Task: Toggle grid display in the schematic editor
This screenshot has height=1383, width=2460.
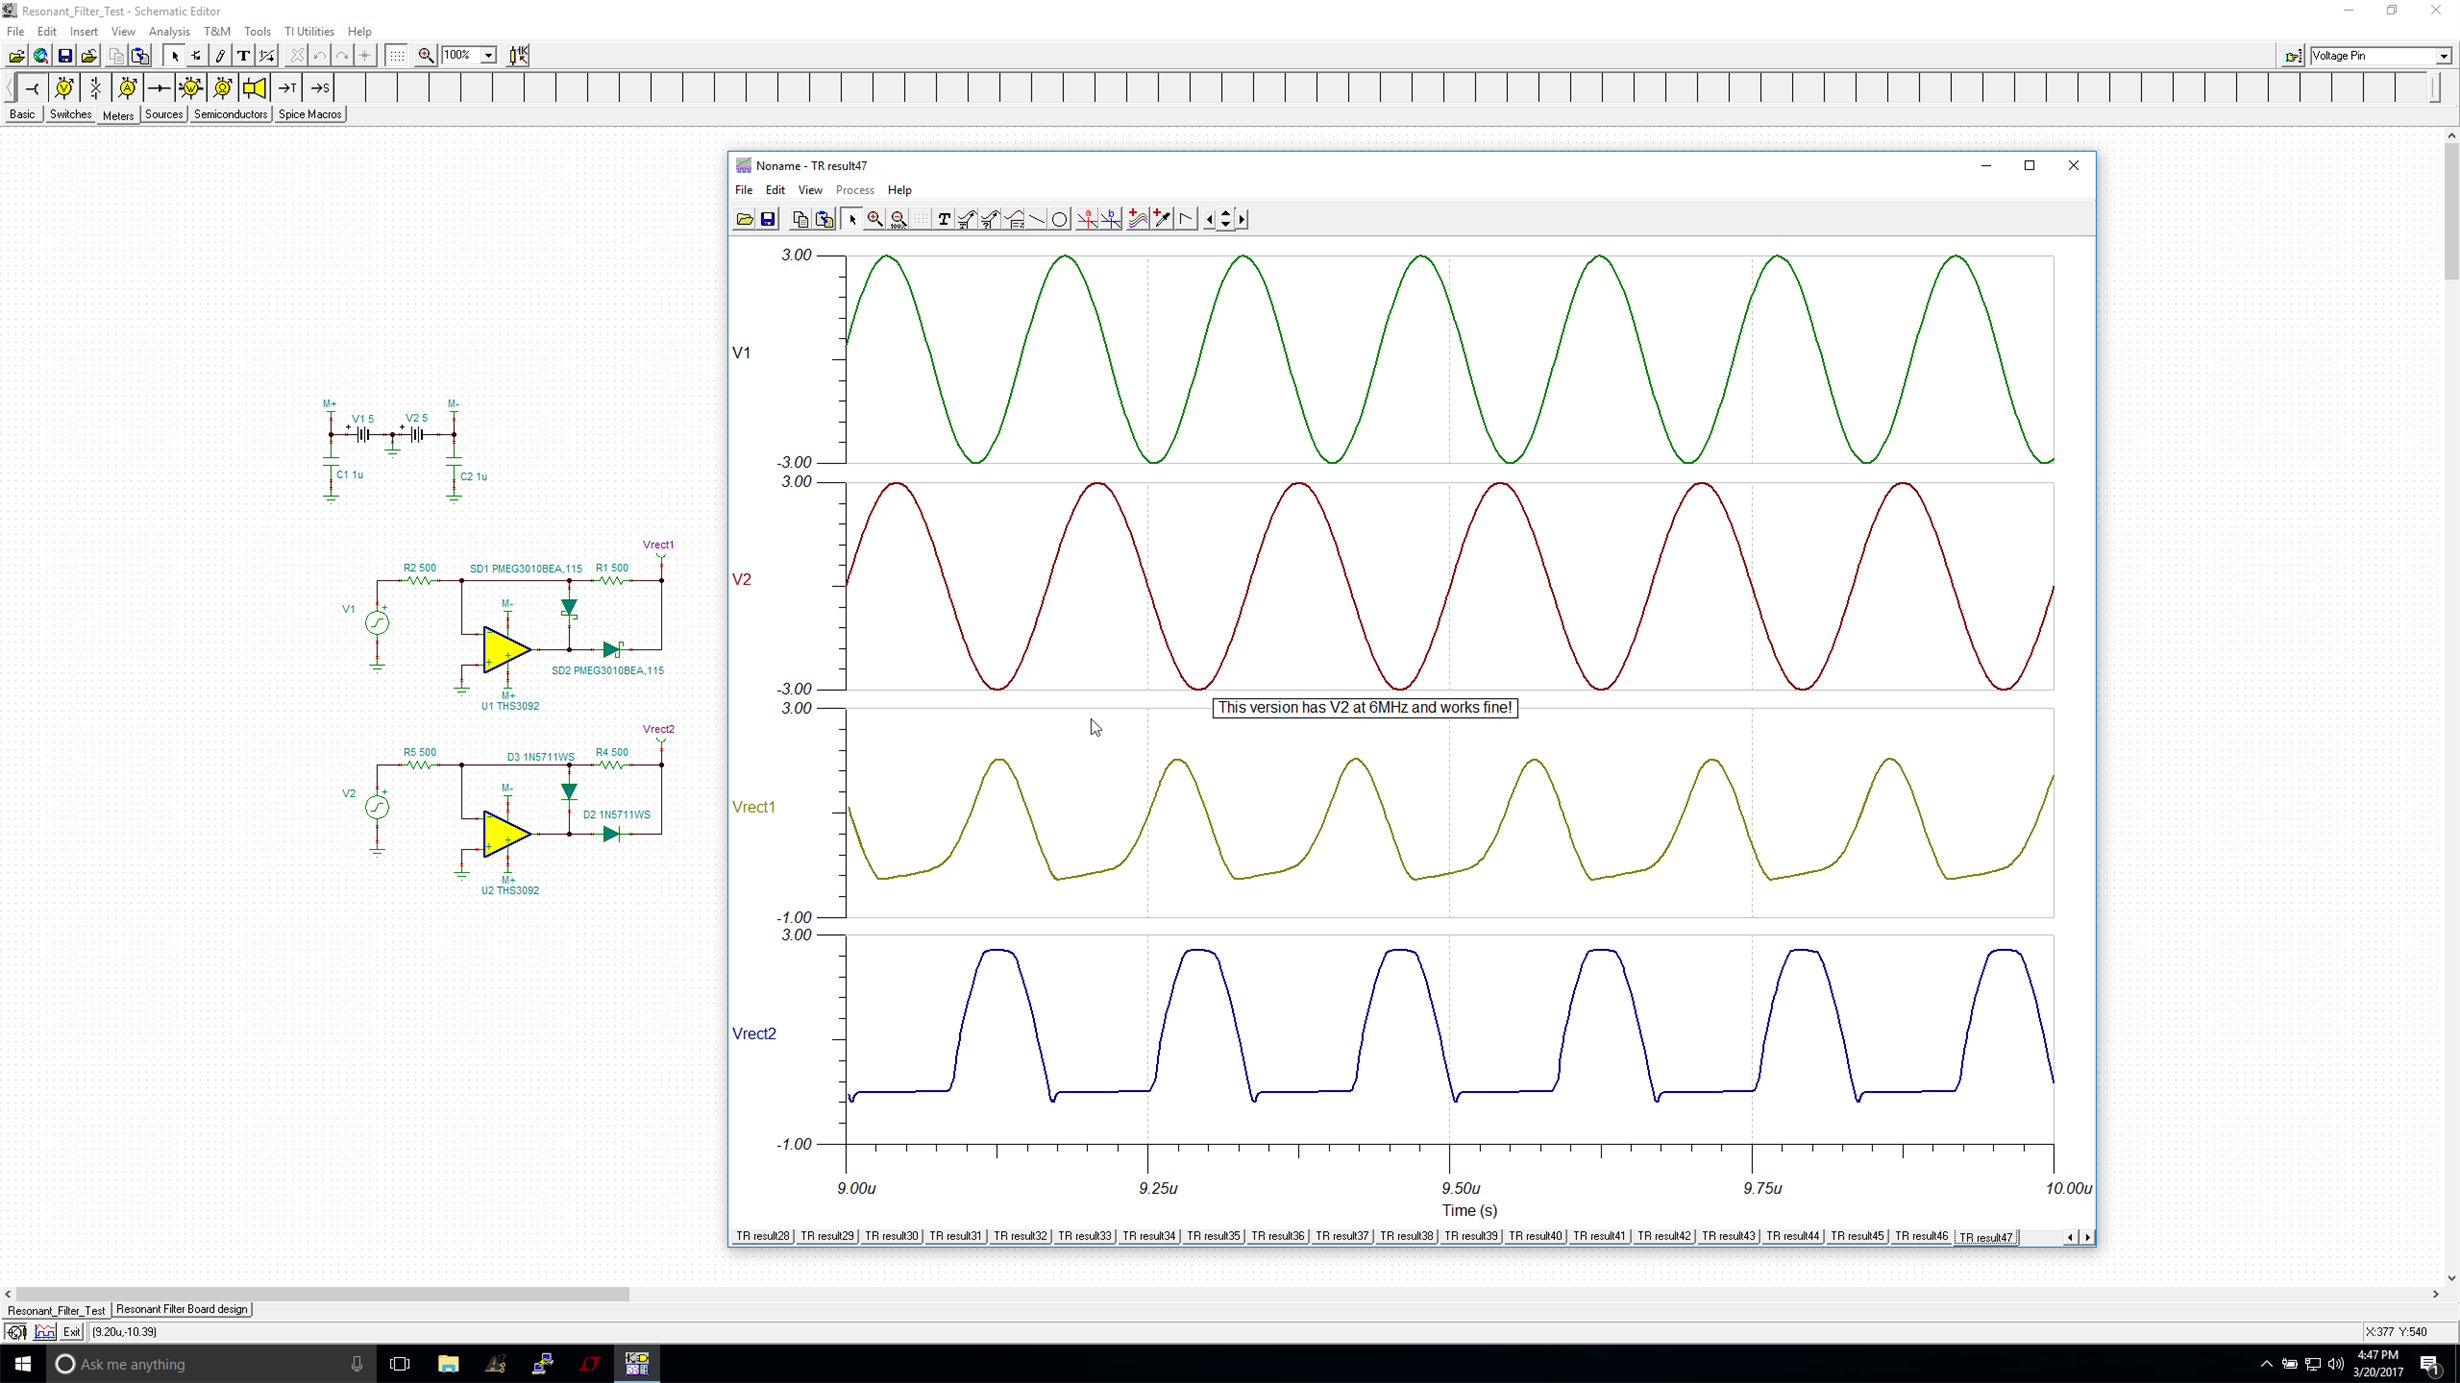Action: [x=397, y=56]
